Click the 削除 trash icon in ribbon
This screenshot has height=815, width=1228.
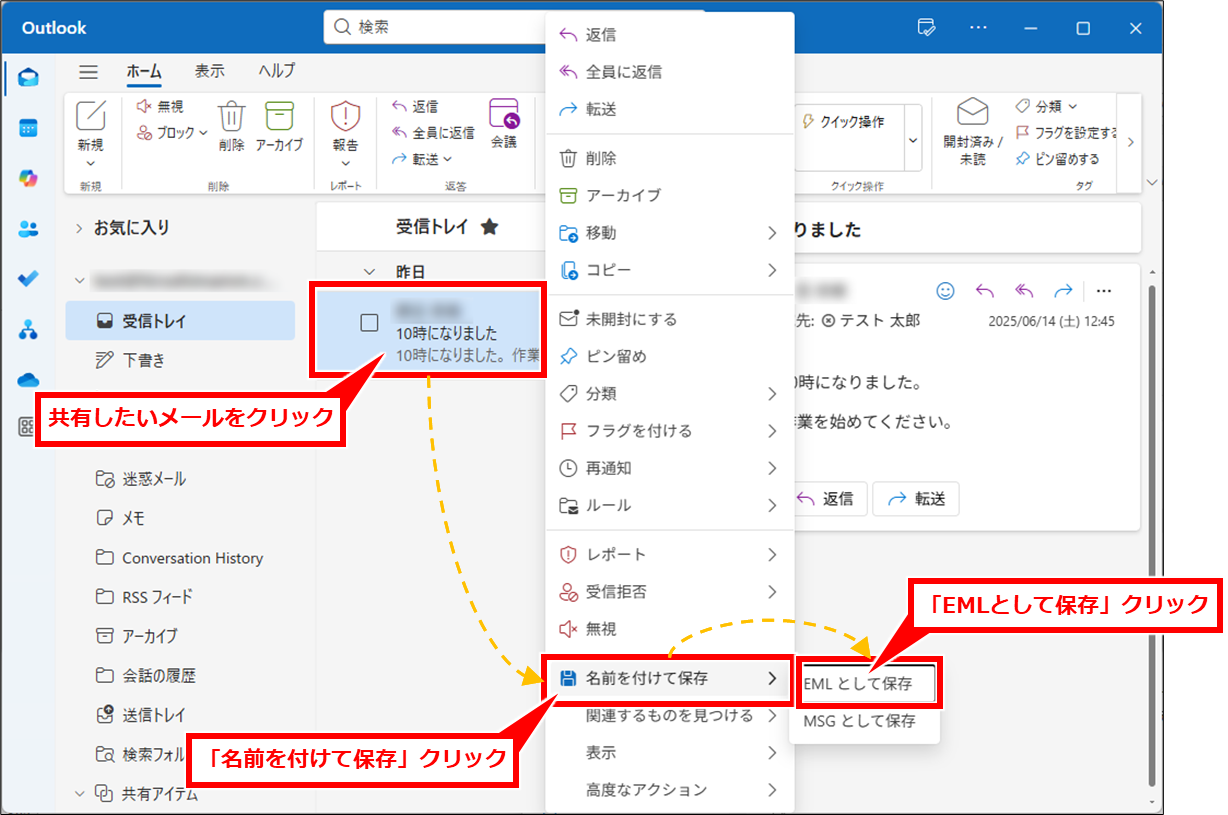click(x=231, y=116)
